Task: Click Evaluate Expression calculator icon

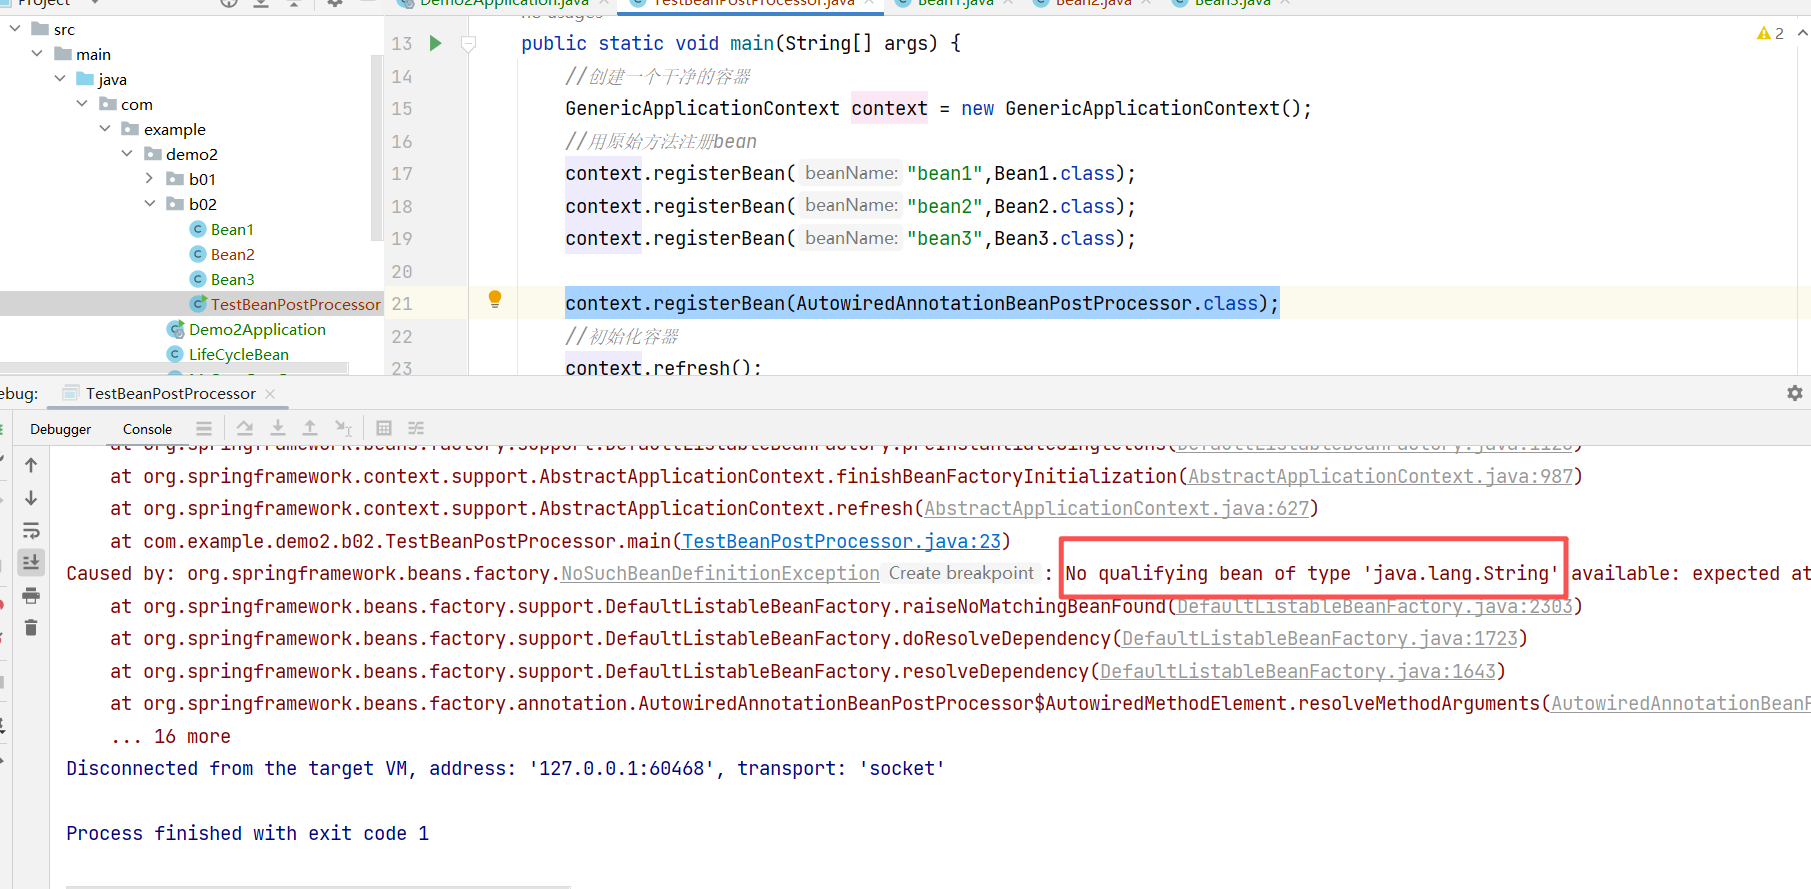Action: tap(384, 428)
